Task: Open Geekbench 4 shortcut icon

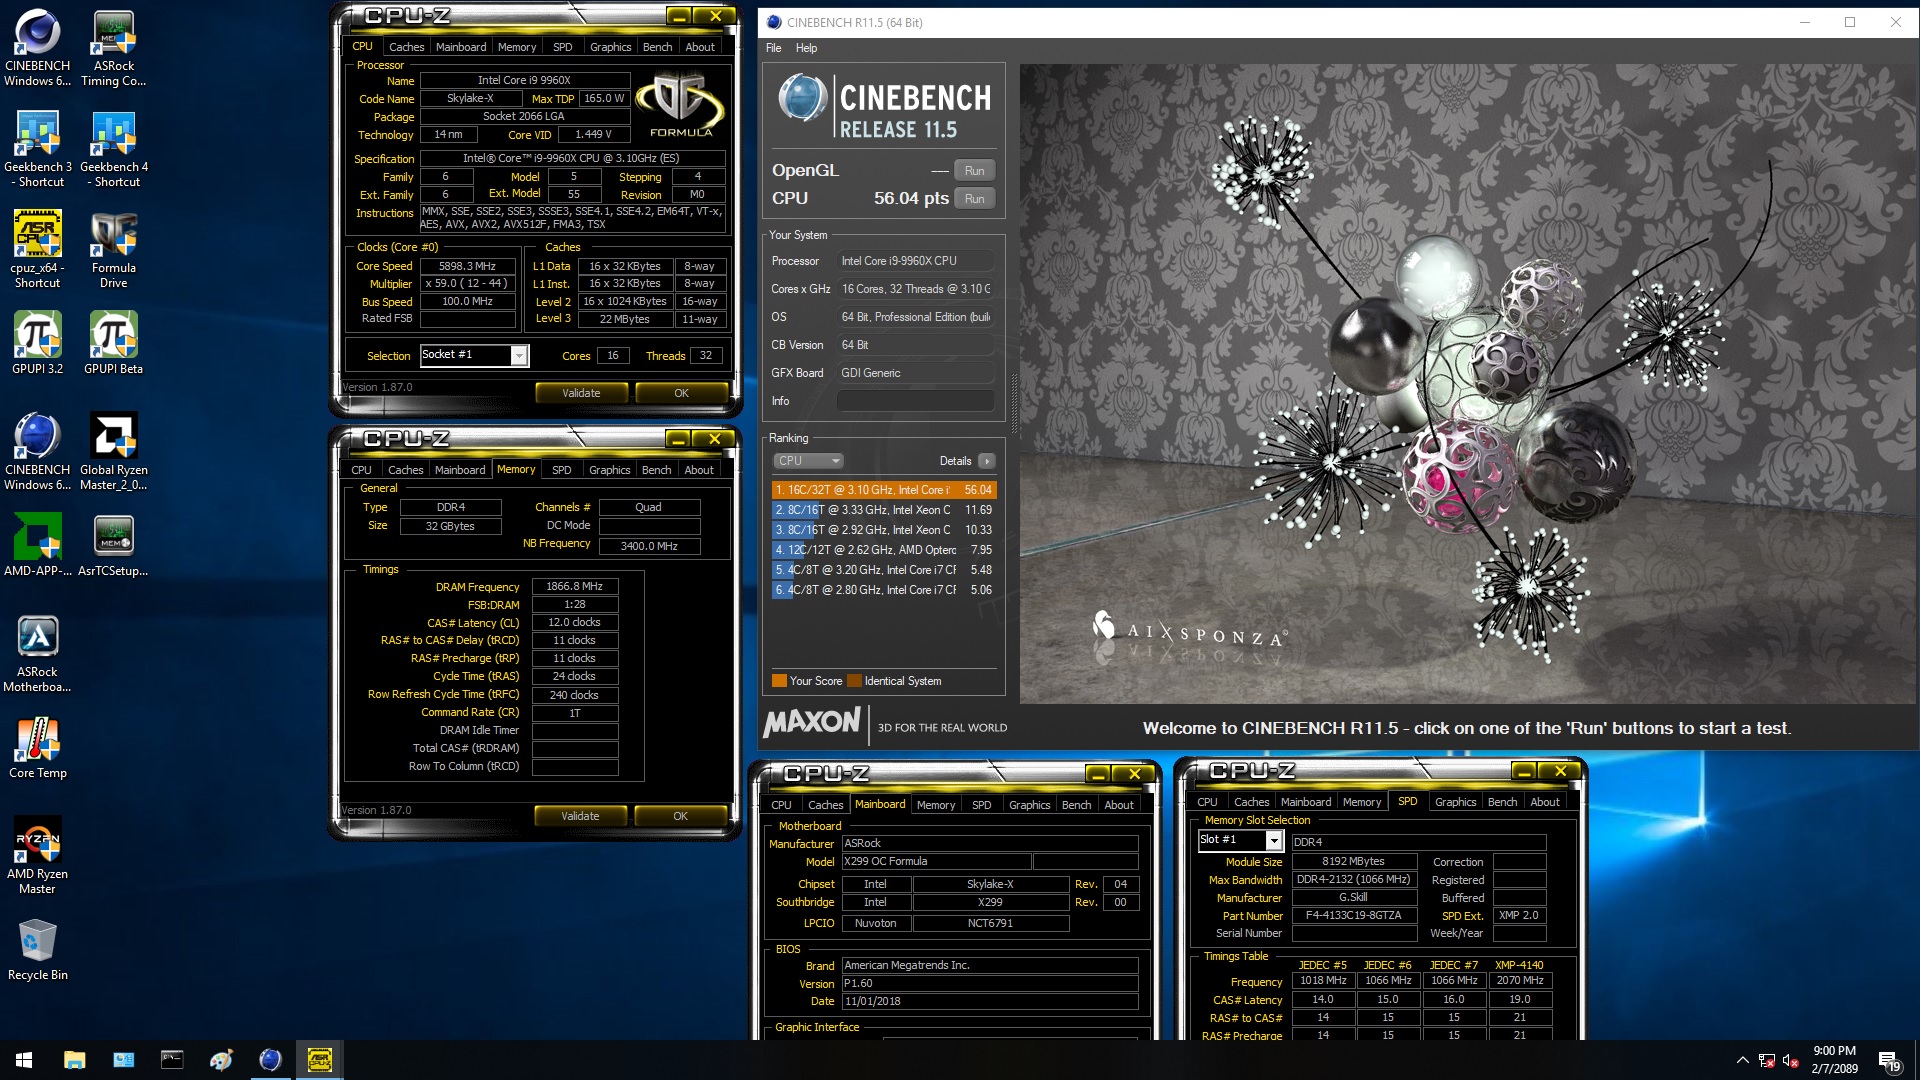Action: (114, 149)
